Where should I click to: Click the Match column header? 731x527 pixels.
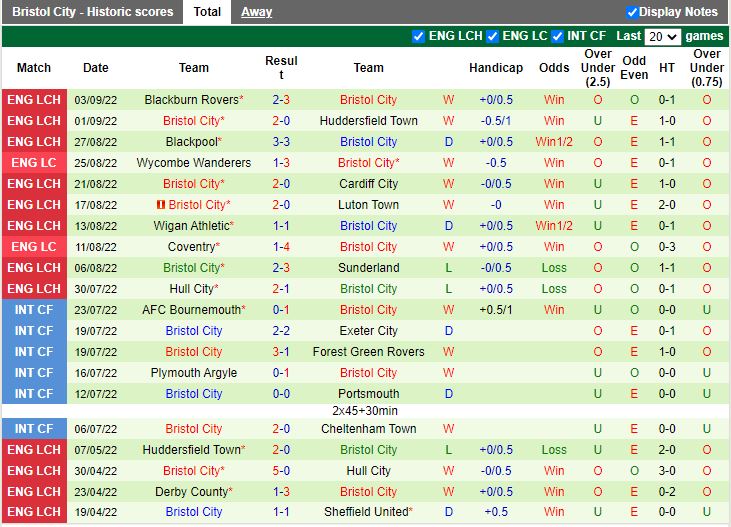coord(34,68)
